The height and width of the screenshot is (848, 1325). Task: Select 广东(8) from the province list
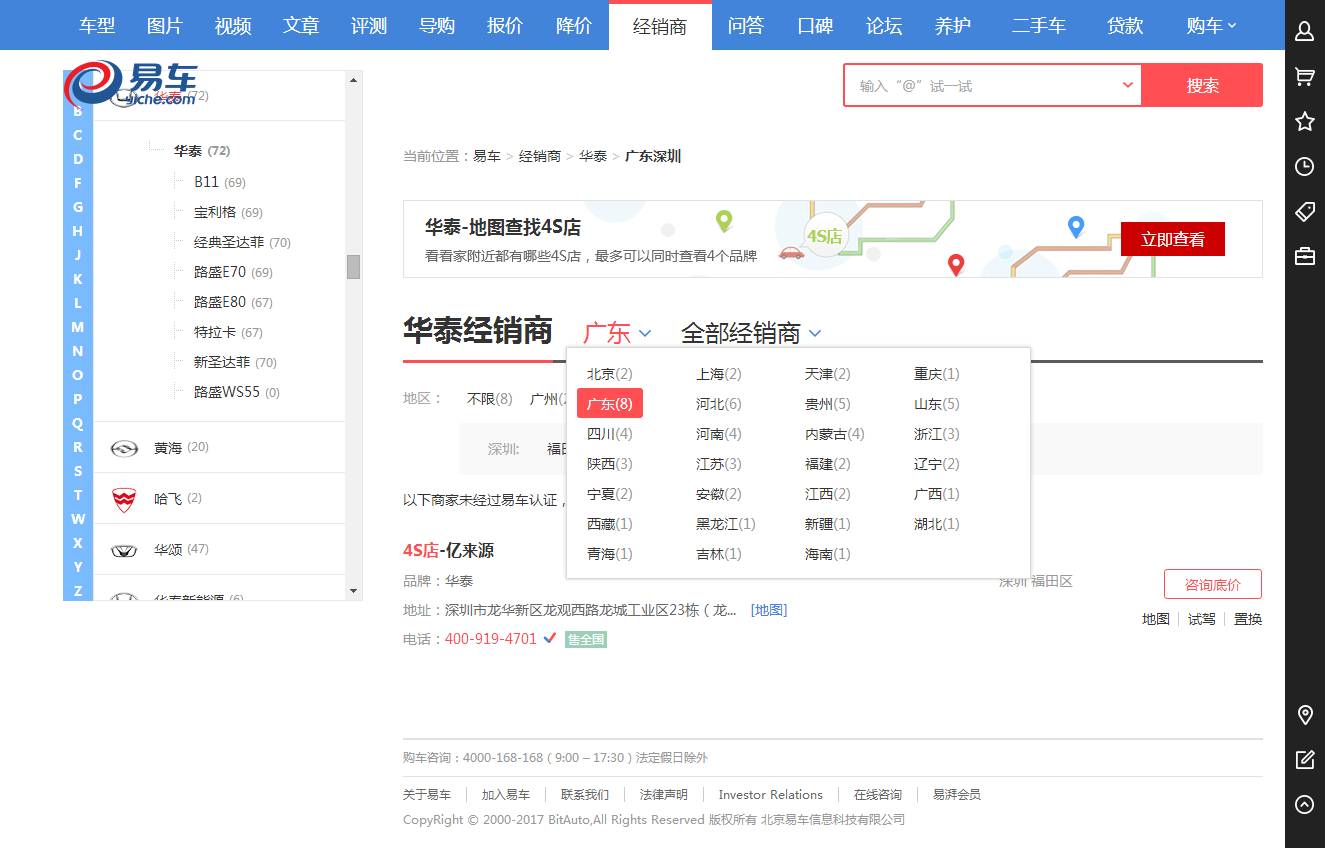tap(609, 403)
